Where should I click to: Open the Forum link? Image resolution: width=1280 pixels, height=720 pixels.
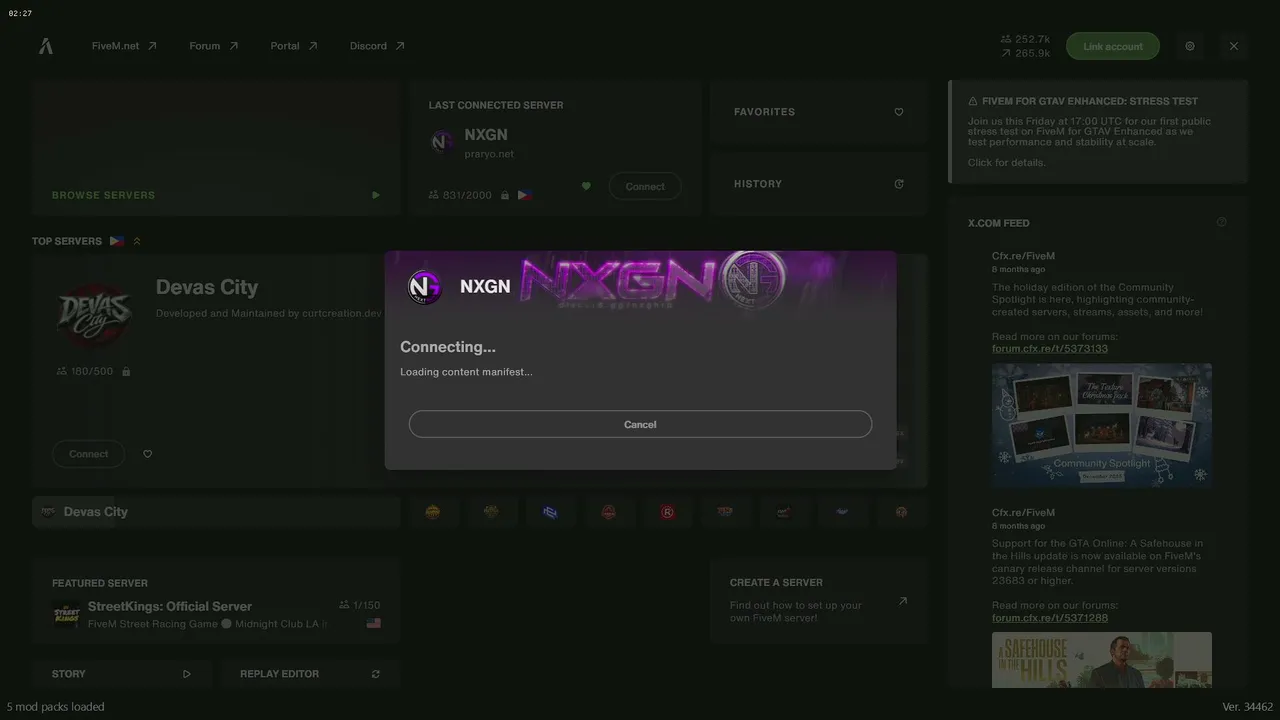click(214, 46)
